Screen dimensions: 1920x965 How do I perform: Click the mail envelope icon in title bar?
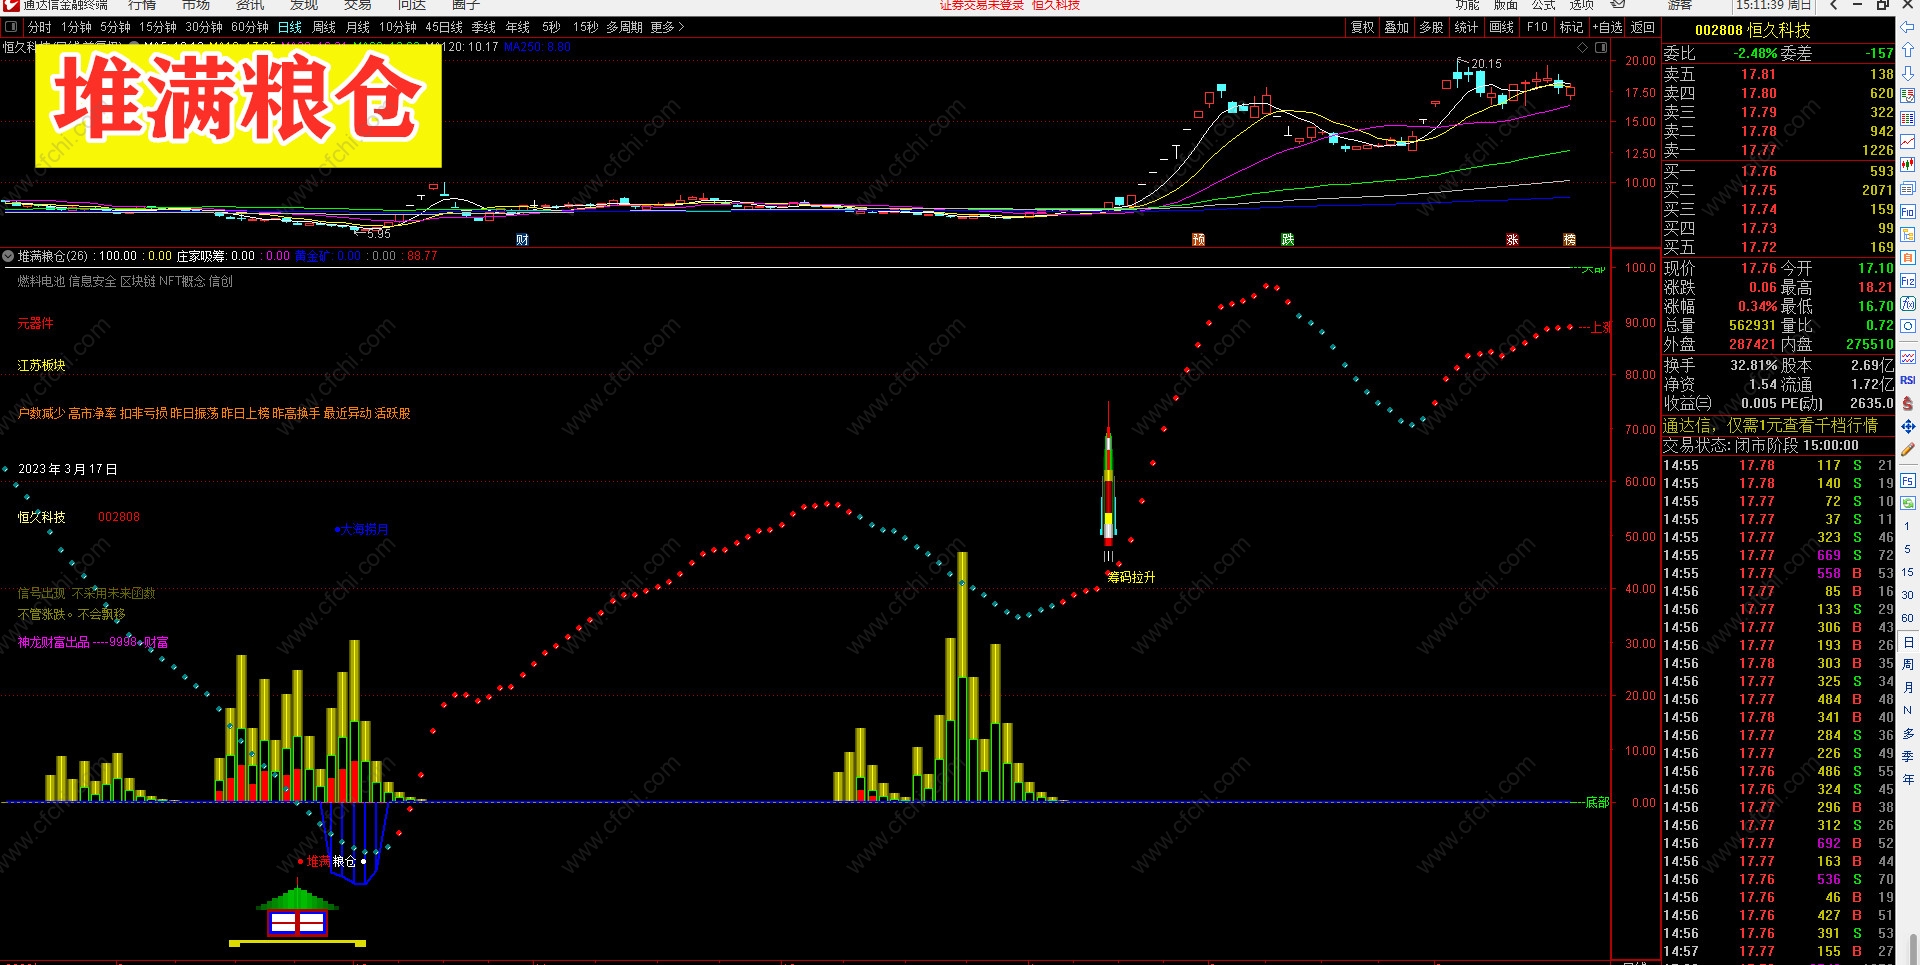point(1618,5)
